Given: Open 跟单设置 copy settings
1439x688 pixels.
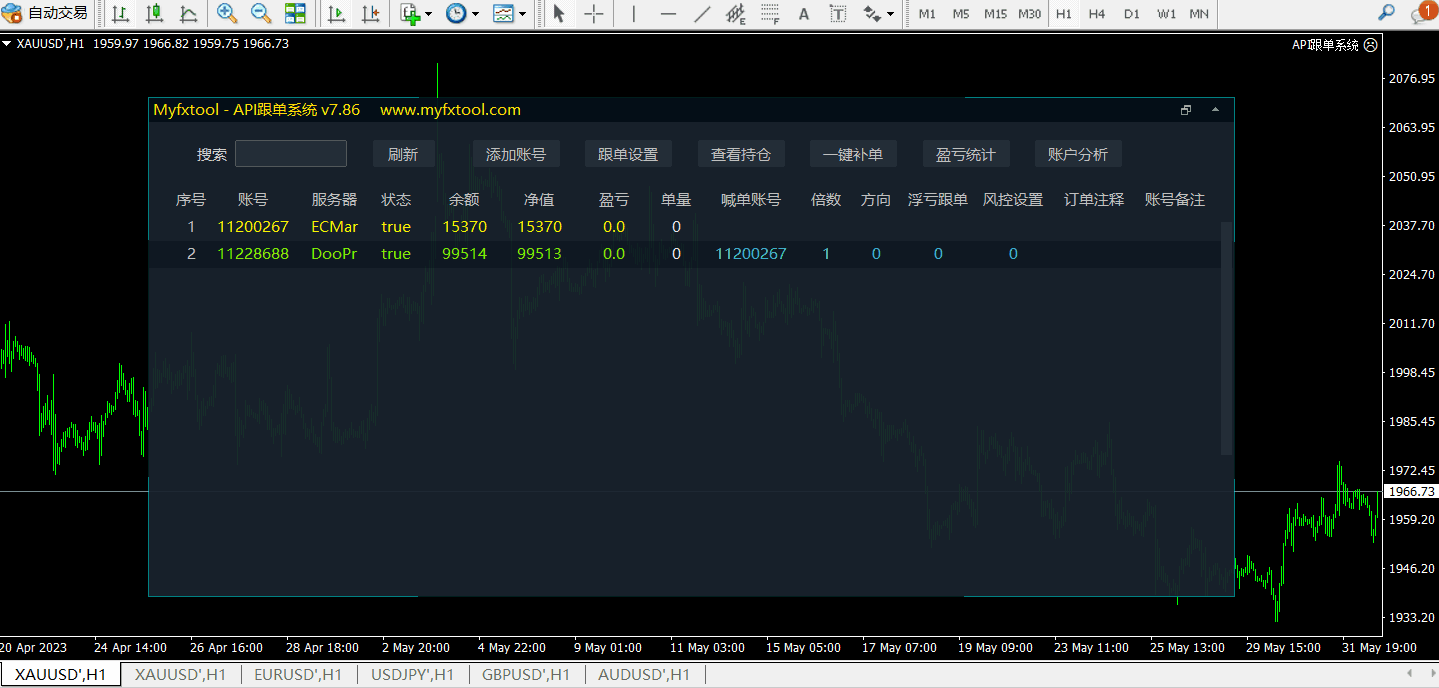Looking at the screenshot, I should 628,154.
